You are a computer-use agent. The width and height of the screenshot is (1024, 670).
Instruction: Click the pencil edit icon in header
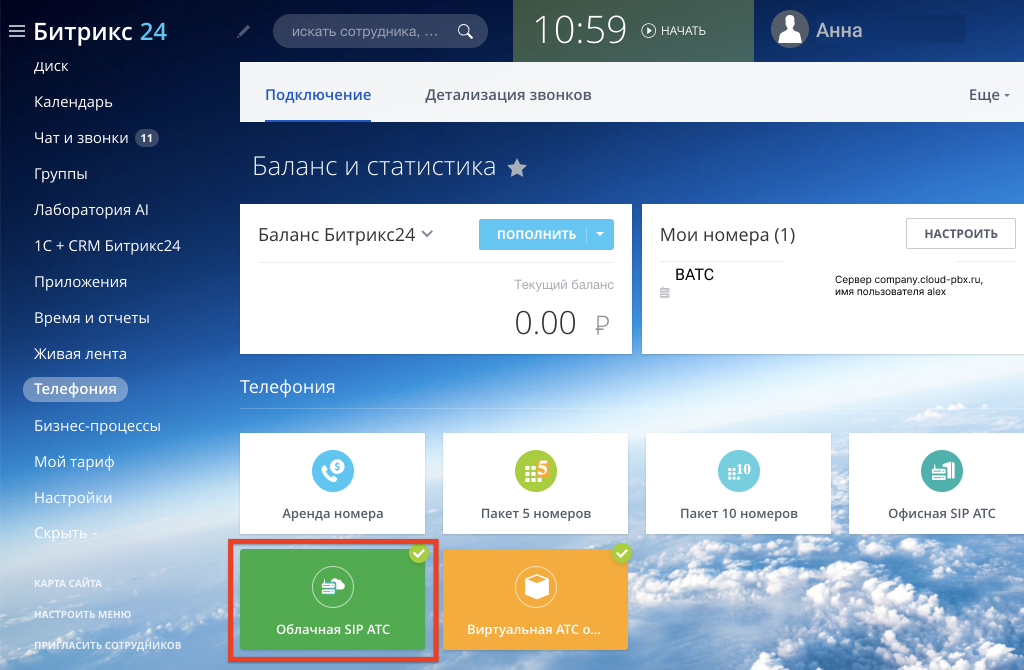244,32
